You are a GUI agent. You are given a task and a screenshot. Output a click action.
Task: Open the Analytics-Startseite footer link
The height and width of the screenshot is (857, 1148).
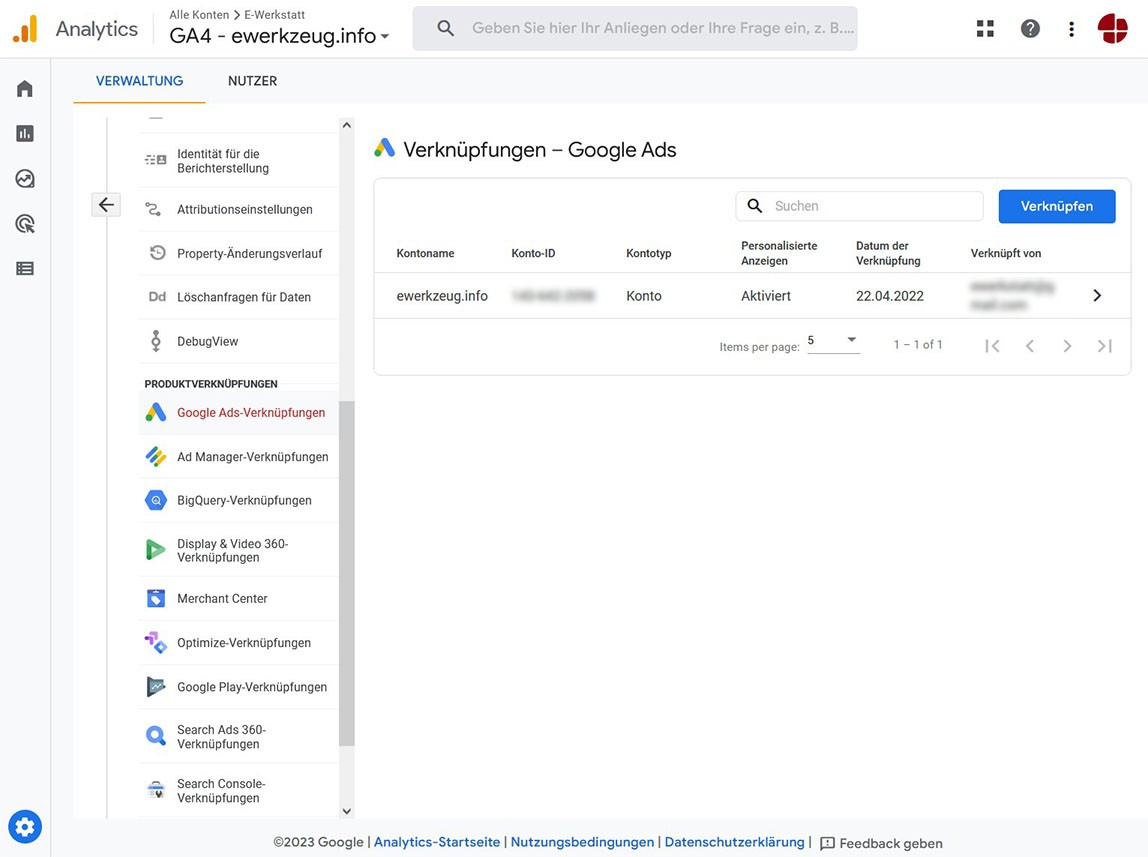pos(437,842)
